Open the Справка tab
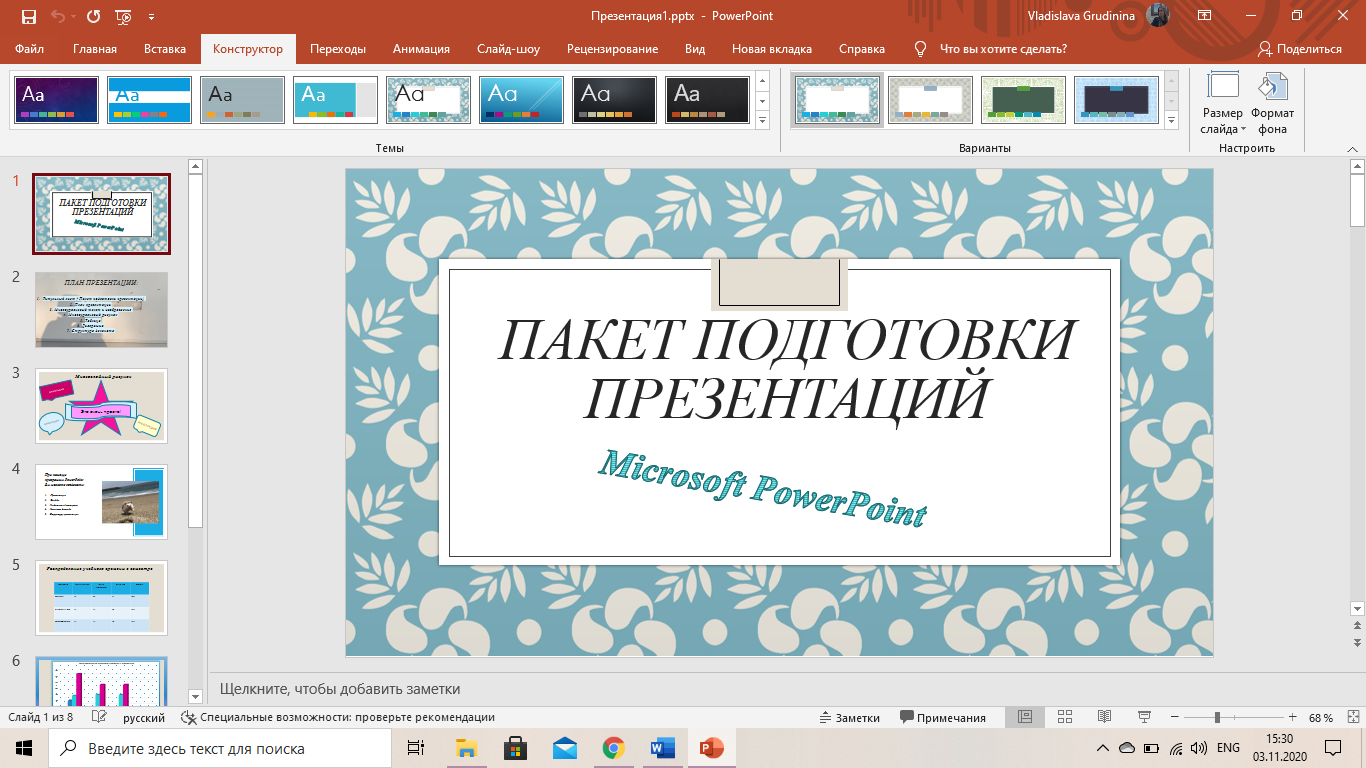 pos(862,49)
